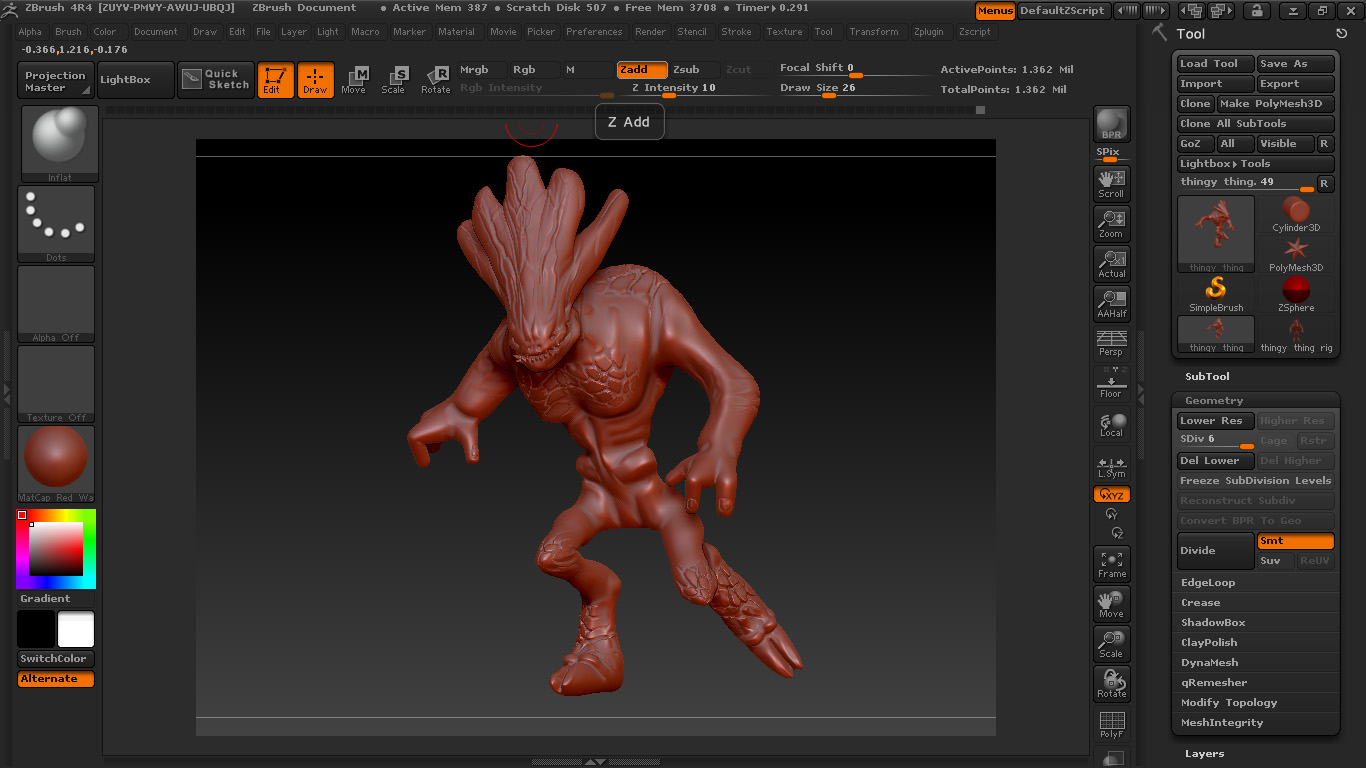Select the Scale transform icon
1366x768 pixels.
click(394, 80)
